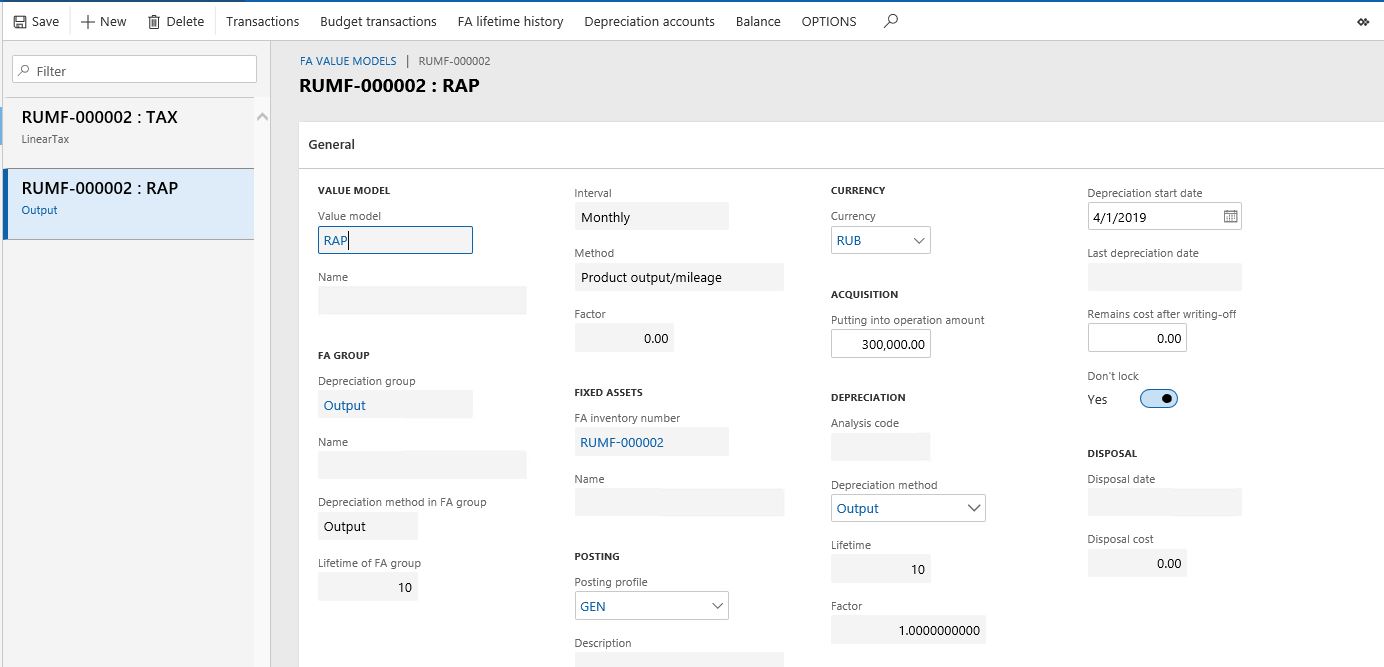Expand the Currency RUB dropdown
Screen dimensions: 1384x667
click(x=919, y=240)
